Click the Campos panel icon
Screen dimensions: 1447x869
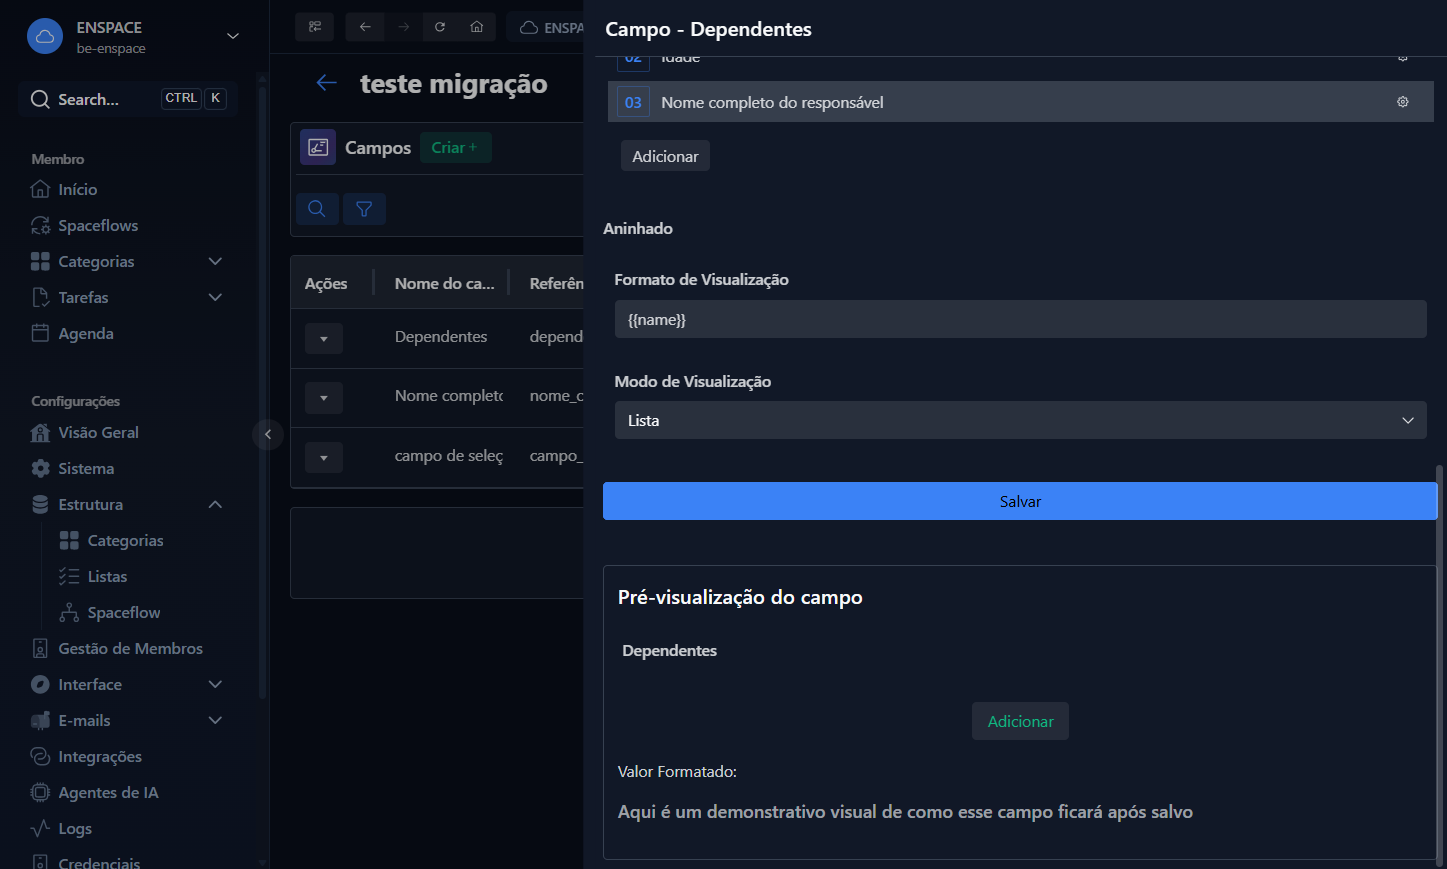click(318, 147)
